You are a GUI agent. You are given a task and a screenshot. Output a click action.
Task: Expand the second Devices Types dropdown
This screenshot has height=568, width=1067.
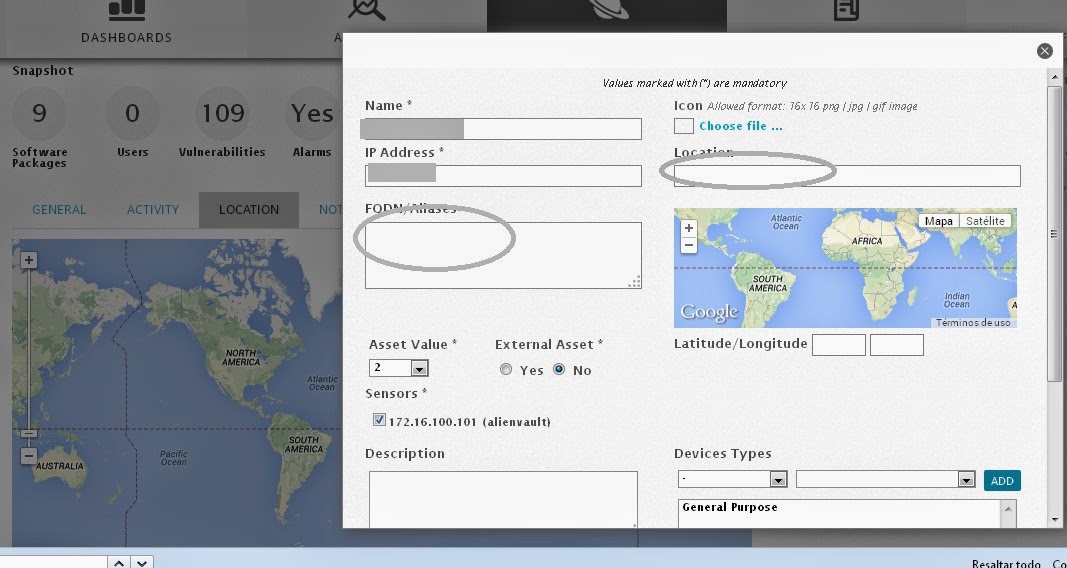point(885,480)
